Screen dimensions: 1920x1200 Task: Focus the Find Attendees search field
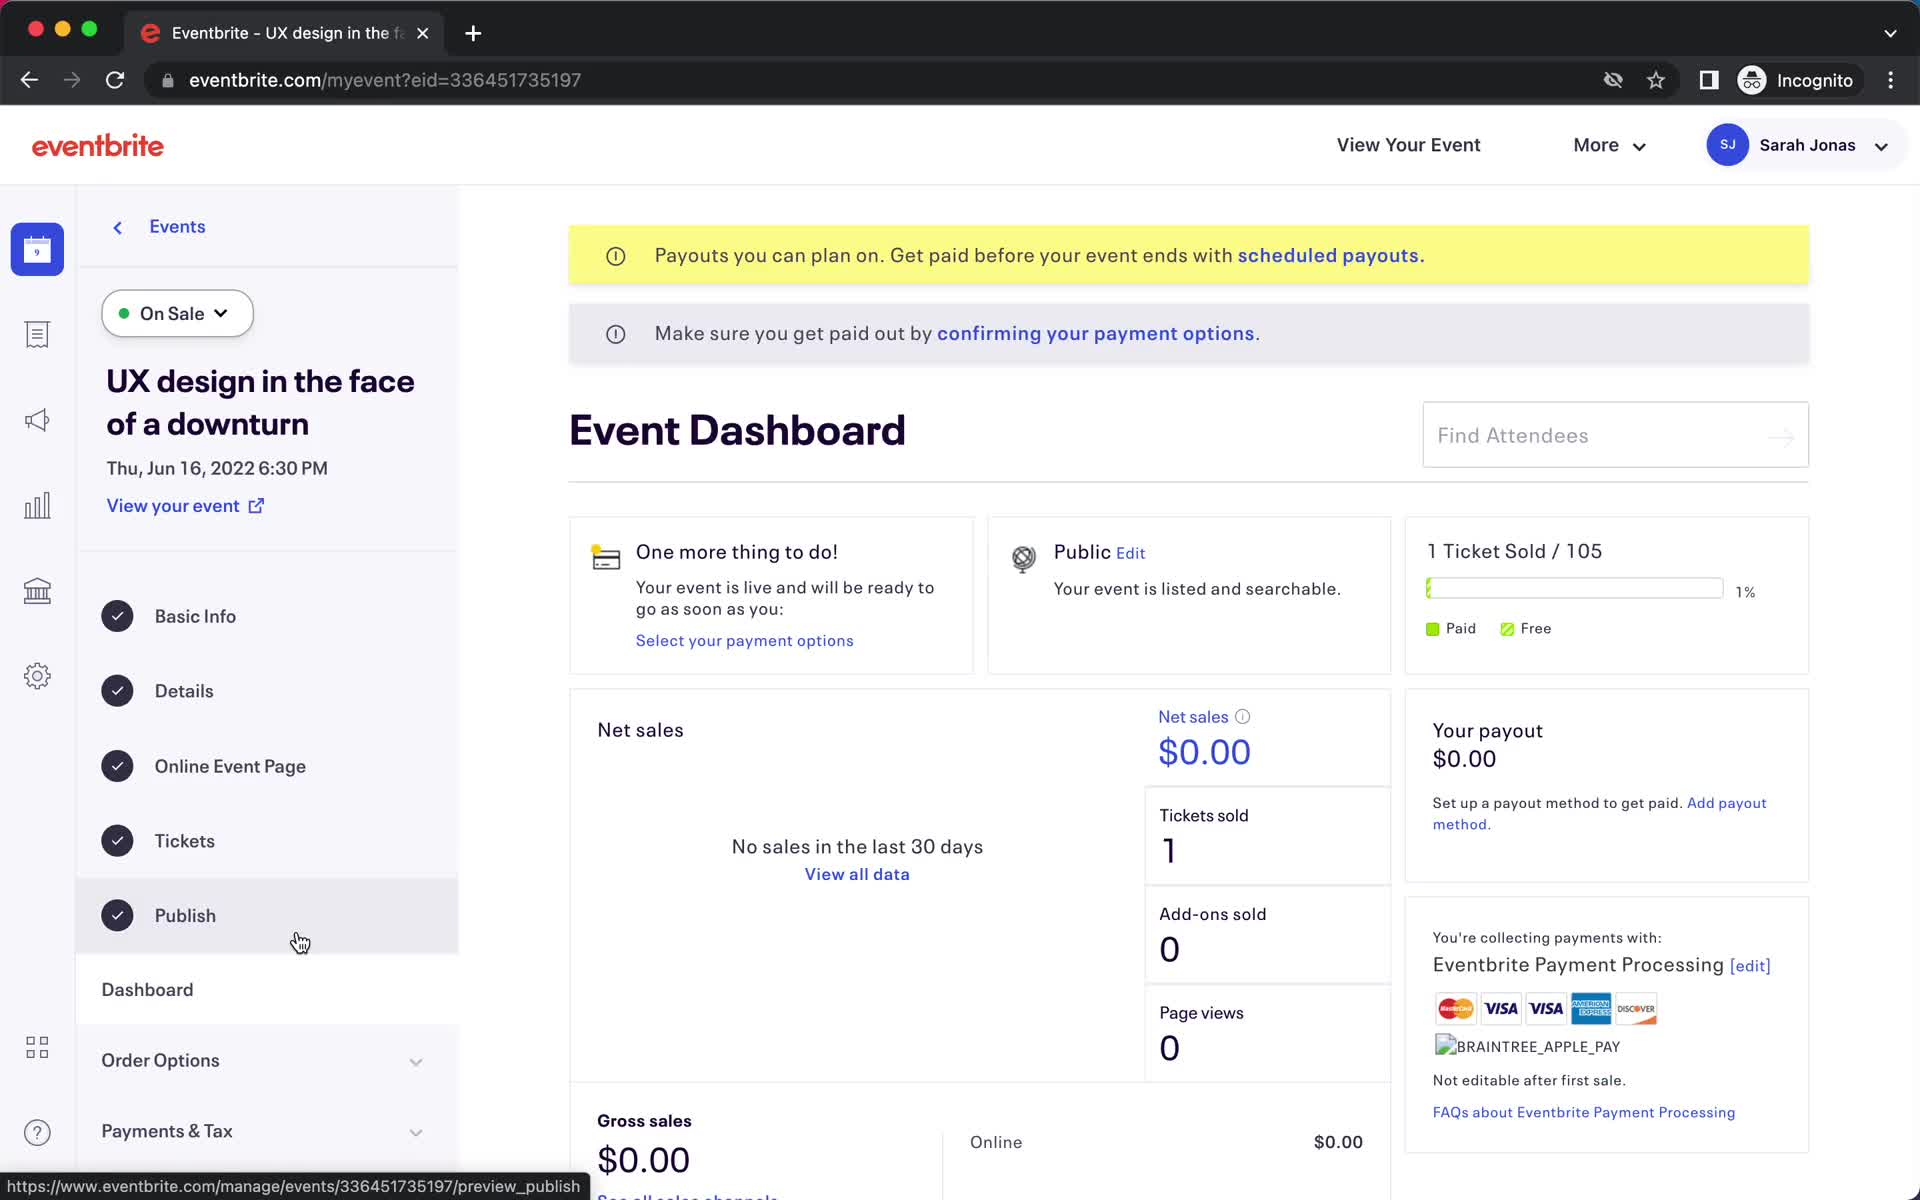1615,435
